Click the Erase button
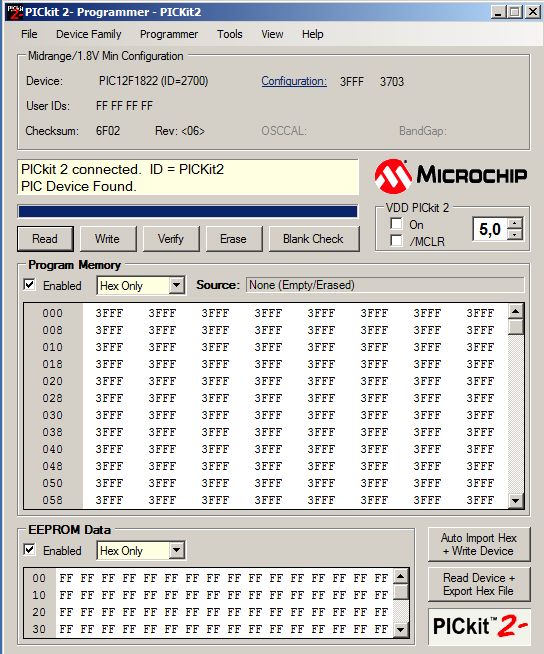Image resolution: width=544 pixels, height=654 pixels. [234, 239]
